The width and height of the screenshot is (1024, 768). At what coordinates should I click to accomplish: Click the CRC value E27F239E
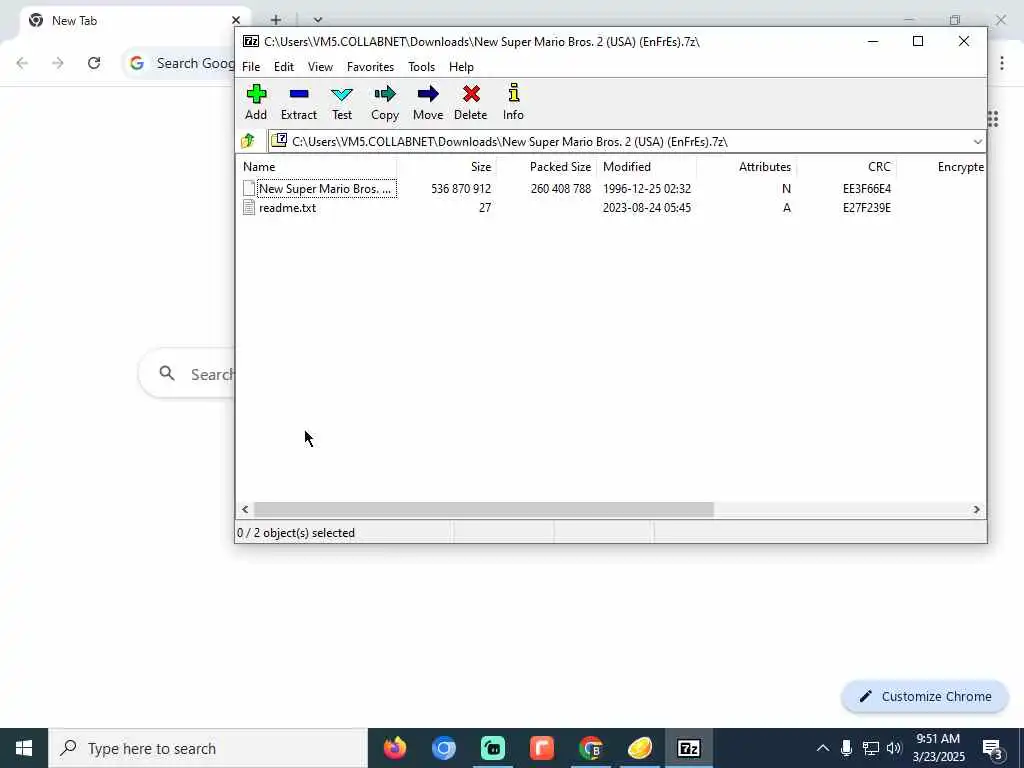coord(867,208)
